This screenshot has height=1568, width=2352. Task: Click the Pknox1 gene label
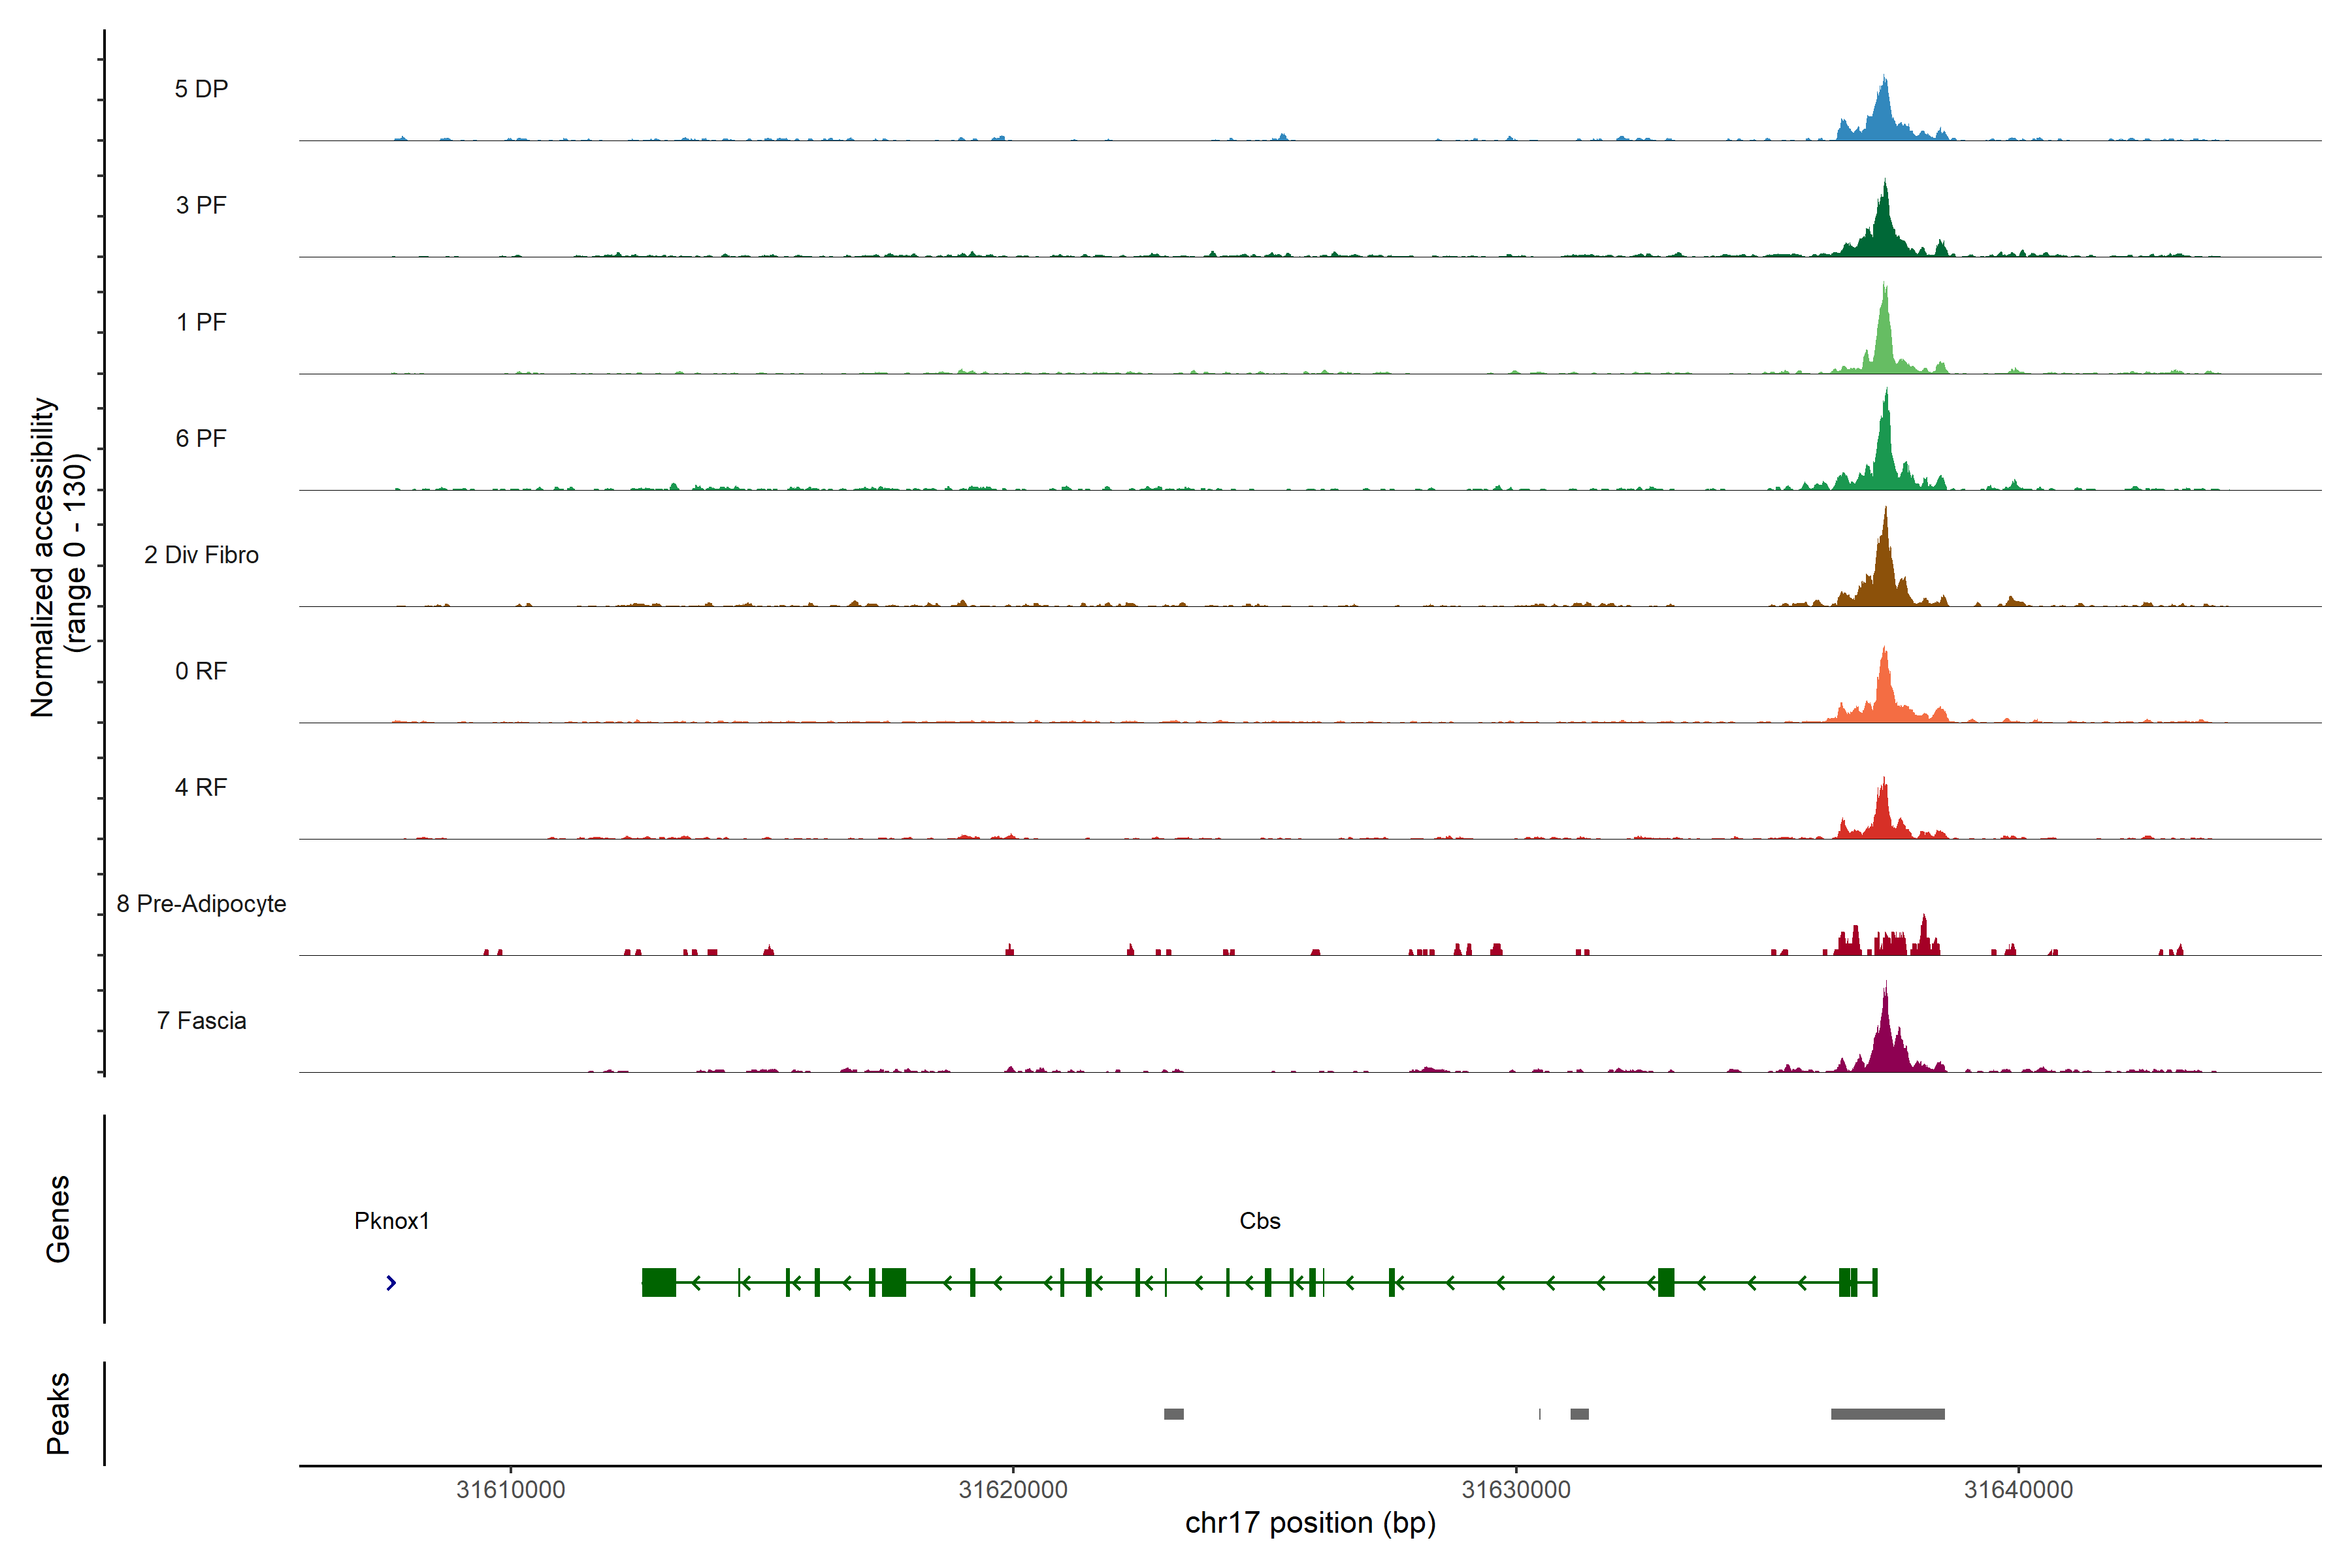(391, 1221)
